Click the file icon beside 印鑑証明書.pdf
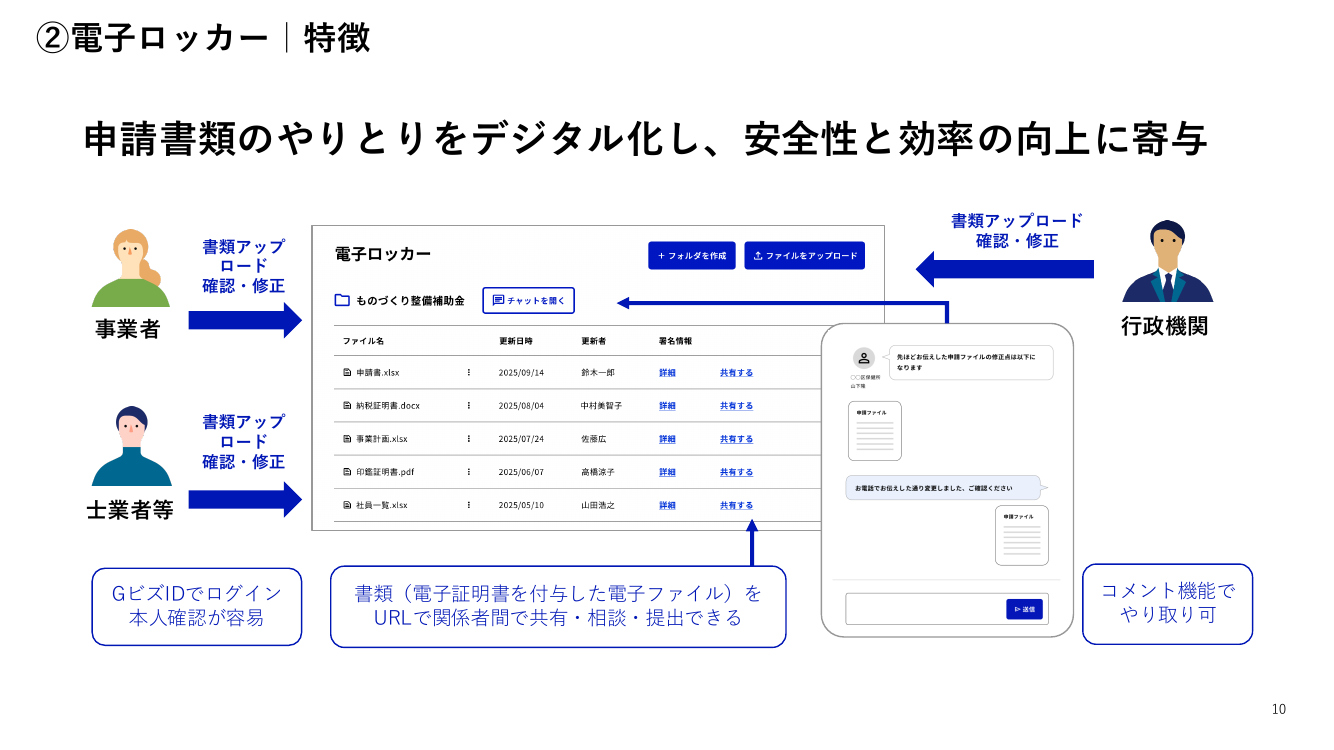The width and height of the screenshot is (1334, 750). [x=347, y=472]
